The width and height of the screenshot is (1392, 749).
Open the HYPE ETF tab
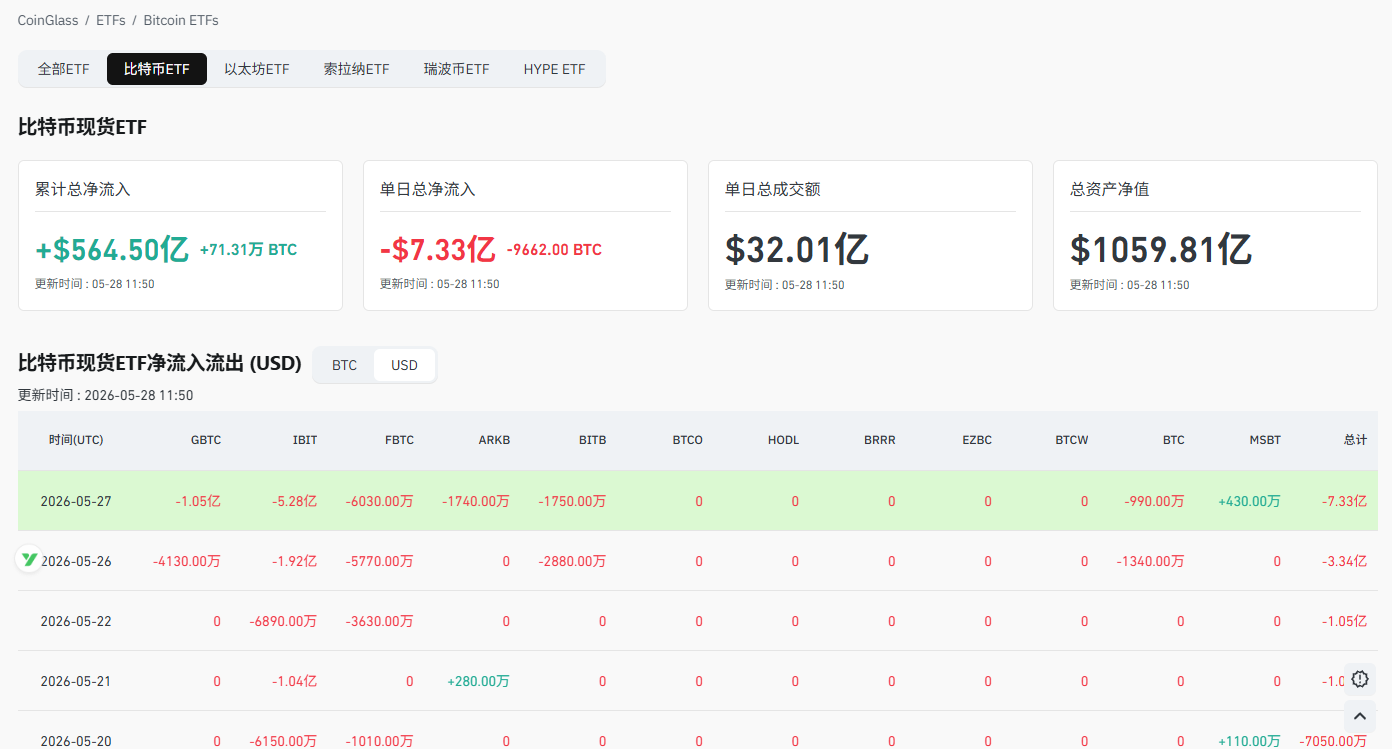[x=554, y=69]
